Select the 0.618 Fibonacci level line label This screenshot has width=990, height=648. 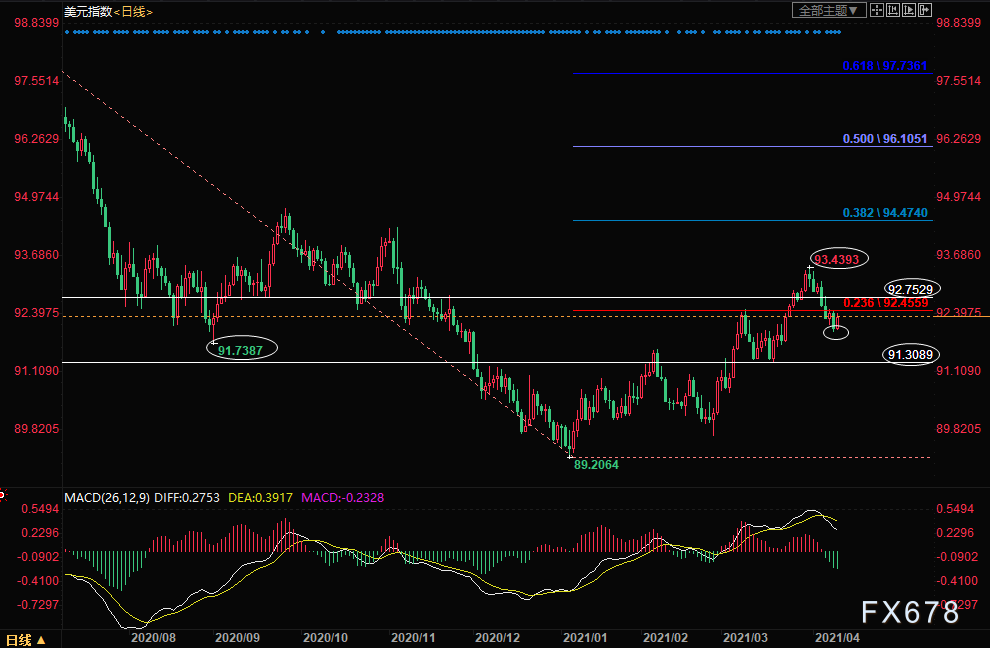click(x=884, y=66)
